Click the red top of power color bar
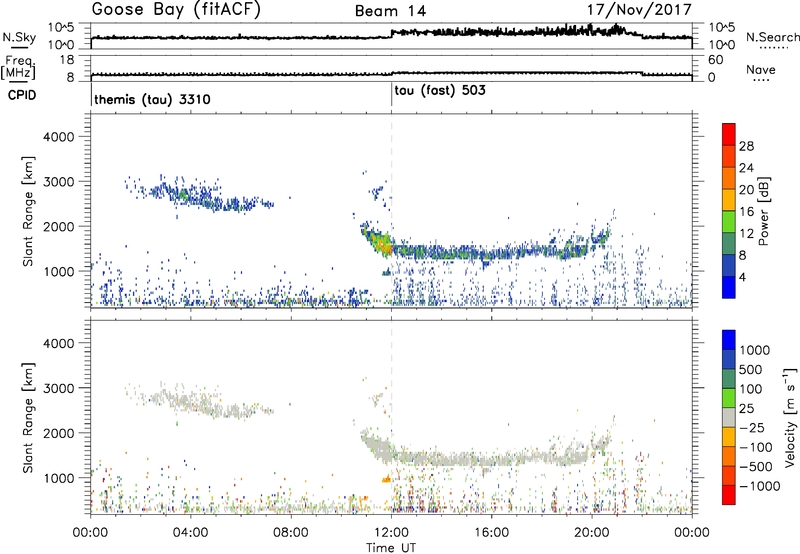 (x=729, y=134)
